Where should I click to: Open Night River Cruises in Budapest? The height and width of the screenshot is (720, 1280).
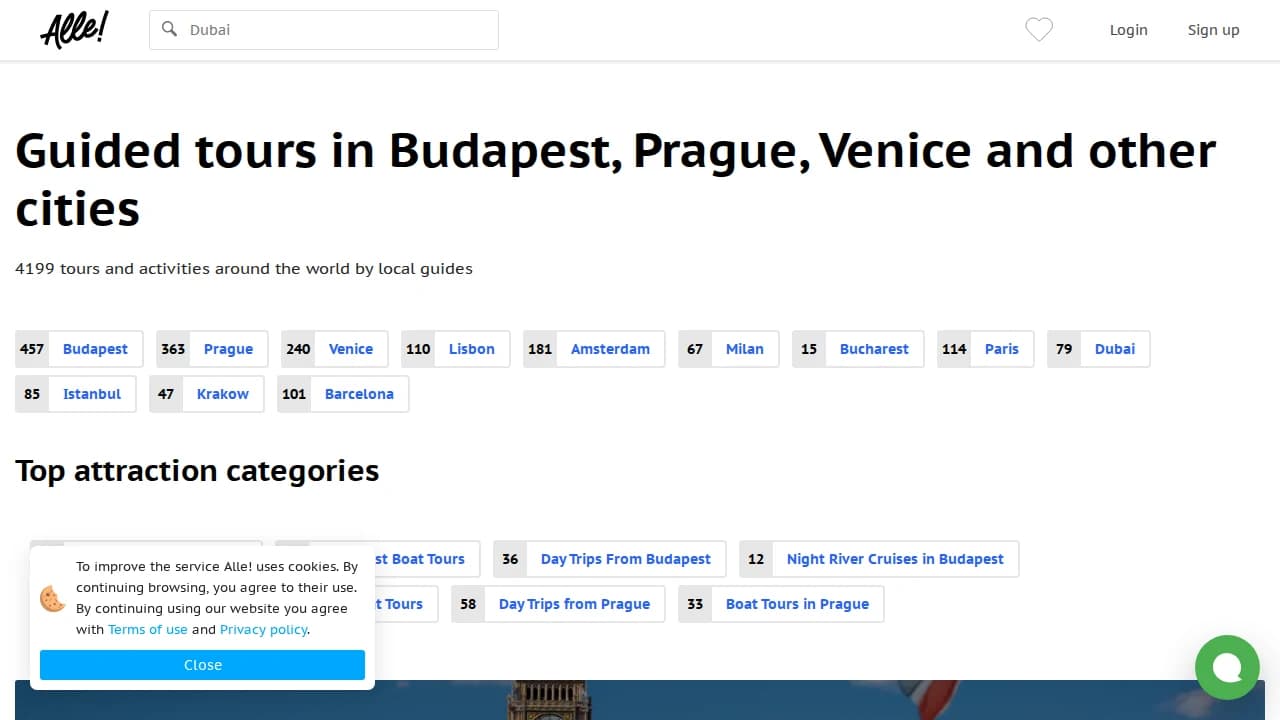pos(895,559)
